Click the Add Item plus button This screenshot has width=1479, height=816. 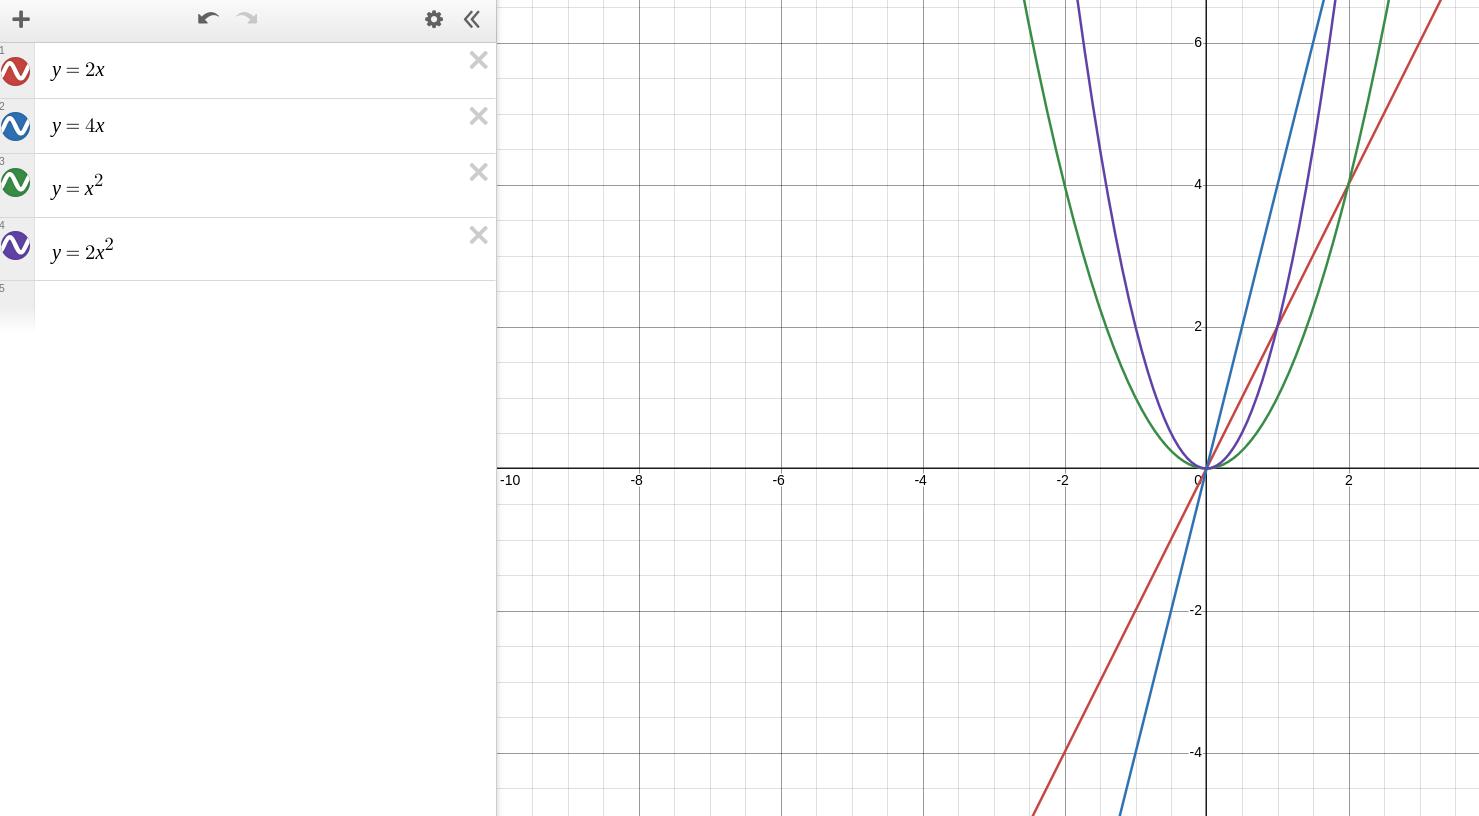click(20, 19)
